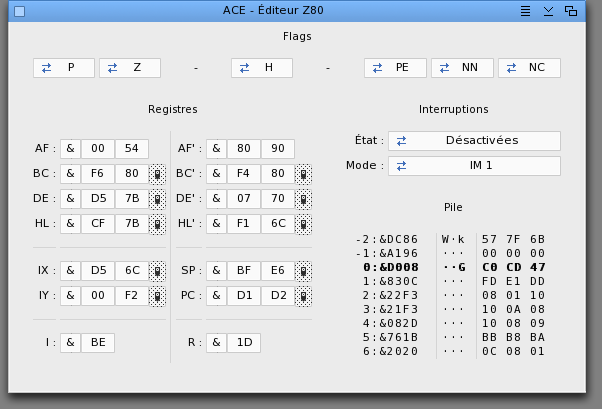Image resolution: width=602 pixels, height=409 pixels.
Task: Click the iconify arrow in title bar
Action: click(x=548, y=11)
